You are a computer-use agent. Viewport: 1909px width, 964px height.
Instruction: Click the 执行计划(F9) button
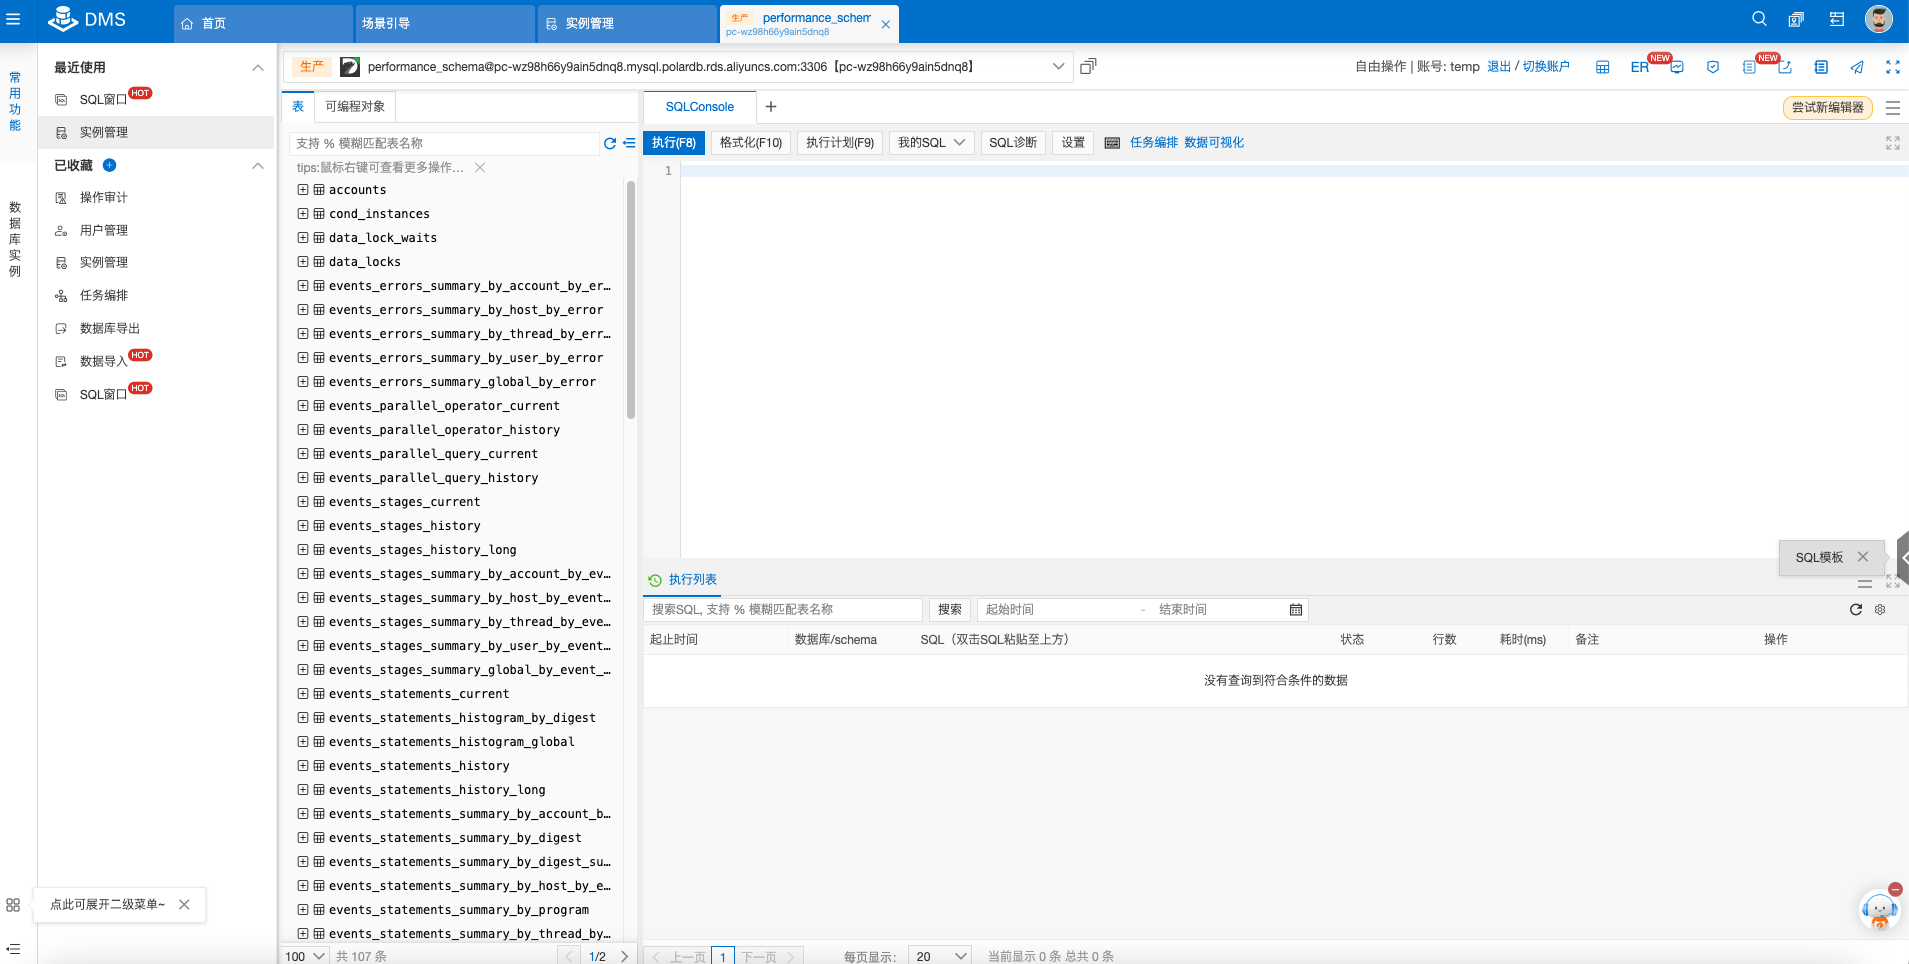click(x=840, y=143)
